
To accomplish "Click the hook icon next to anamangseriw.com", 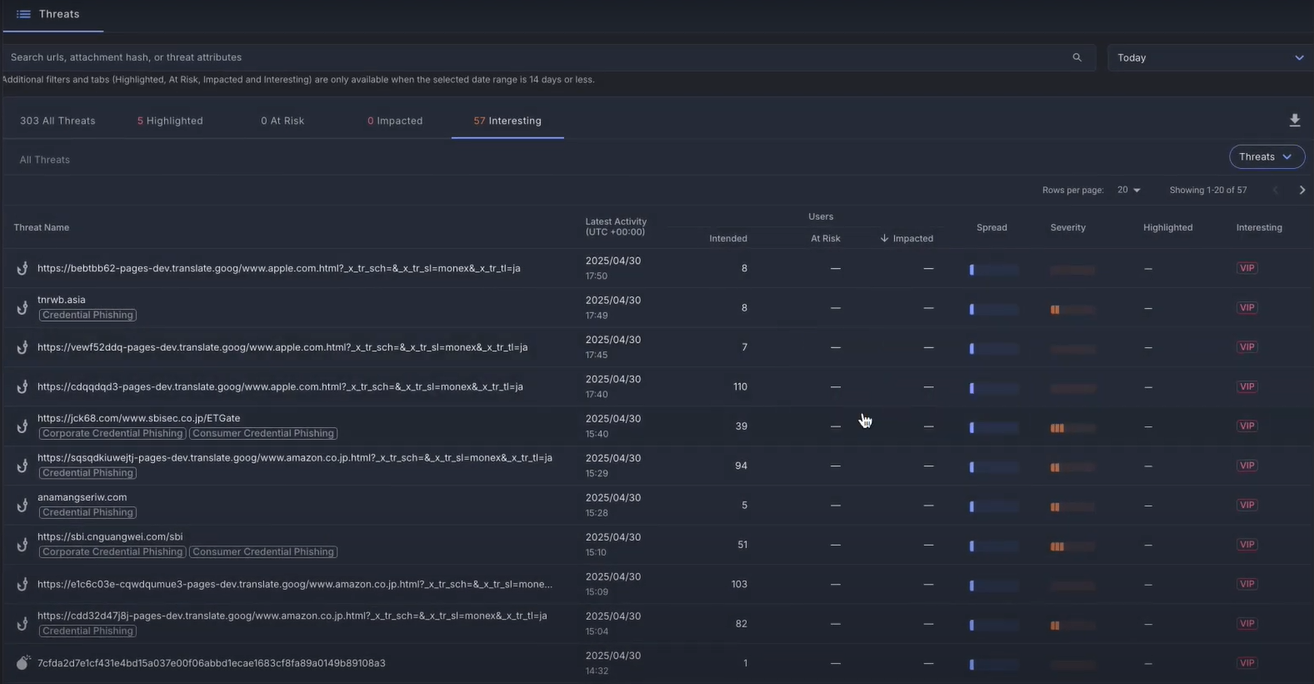I will 21,504.
